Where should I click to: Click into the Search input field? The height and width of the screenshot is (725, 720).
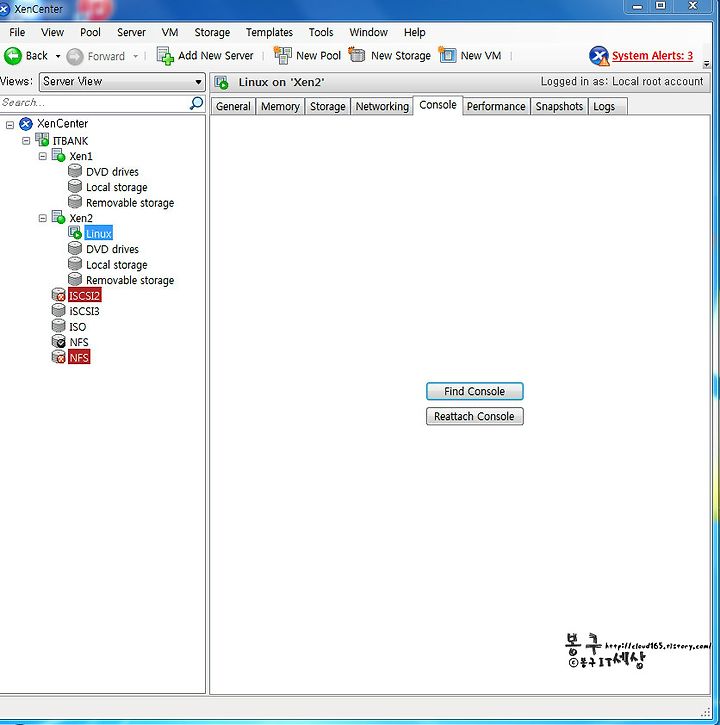pos(94,103)
